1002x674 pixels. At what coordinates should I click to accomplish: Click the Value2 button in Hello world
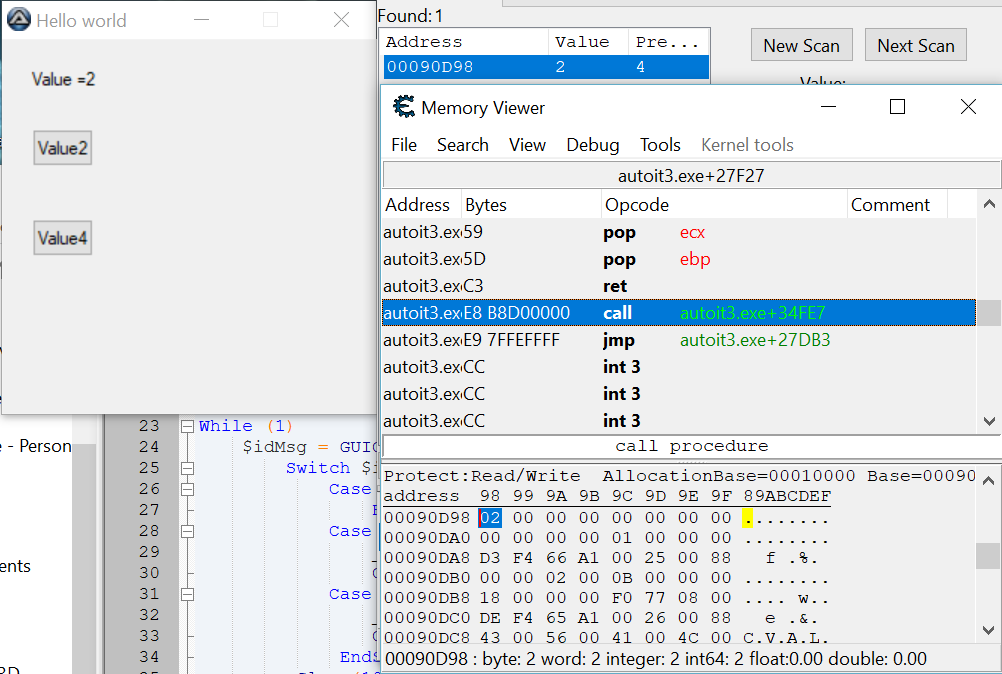pyautogui.click(x=63, y=148)
